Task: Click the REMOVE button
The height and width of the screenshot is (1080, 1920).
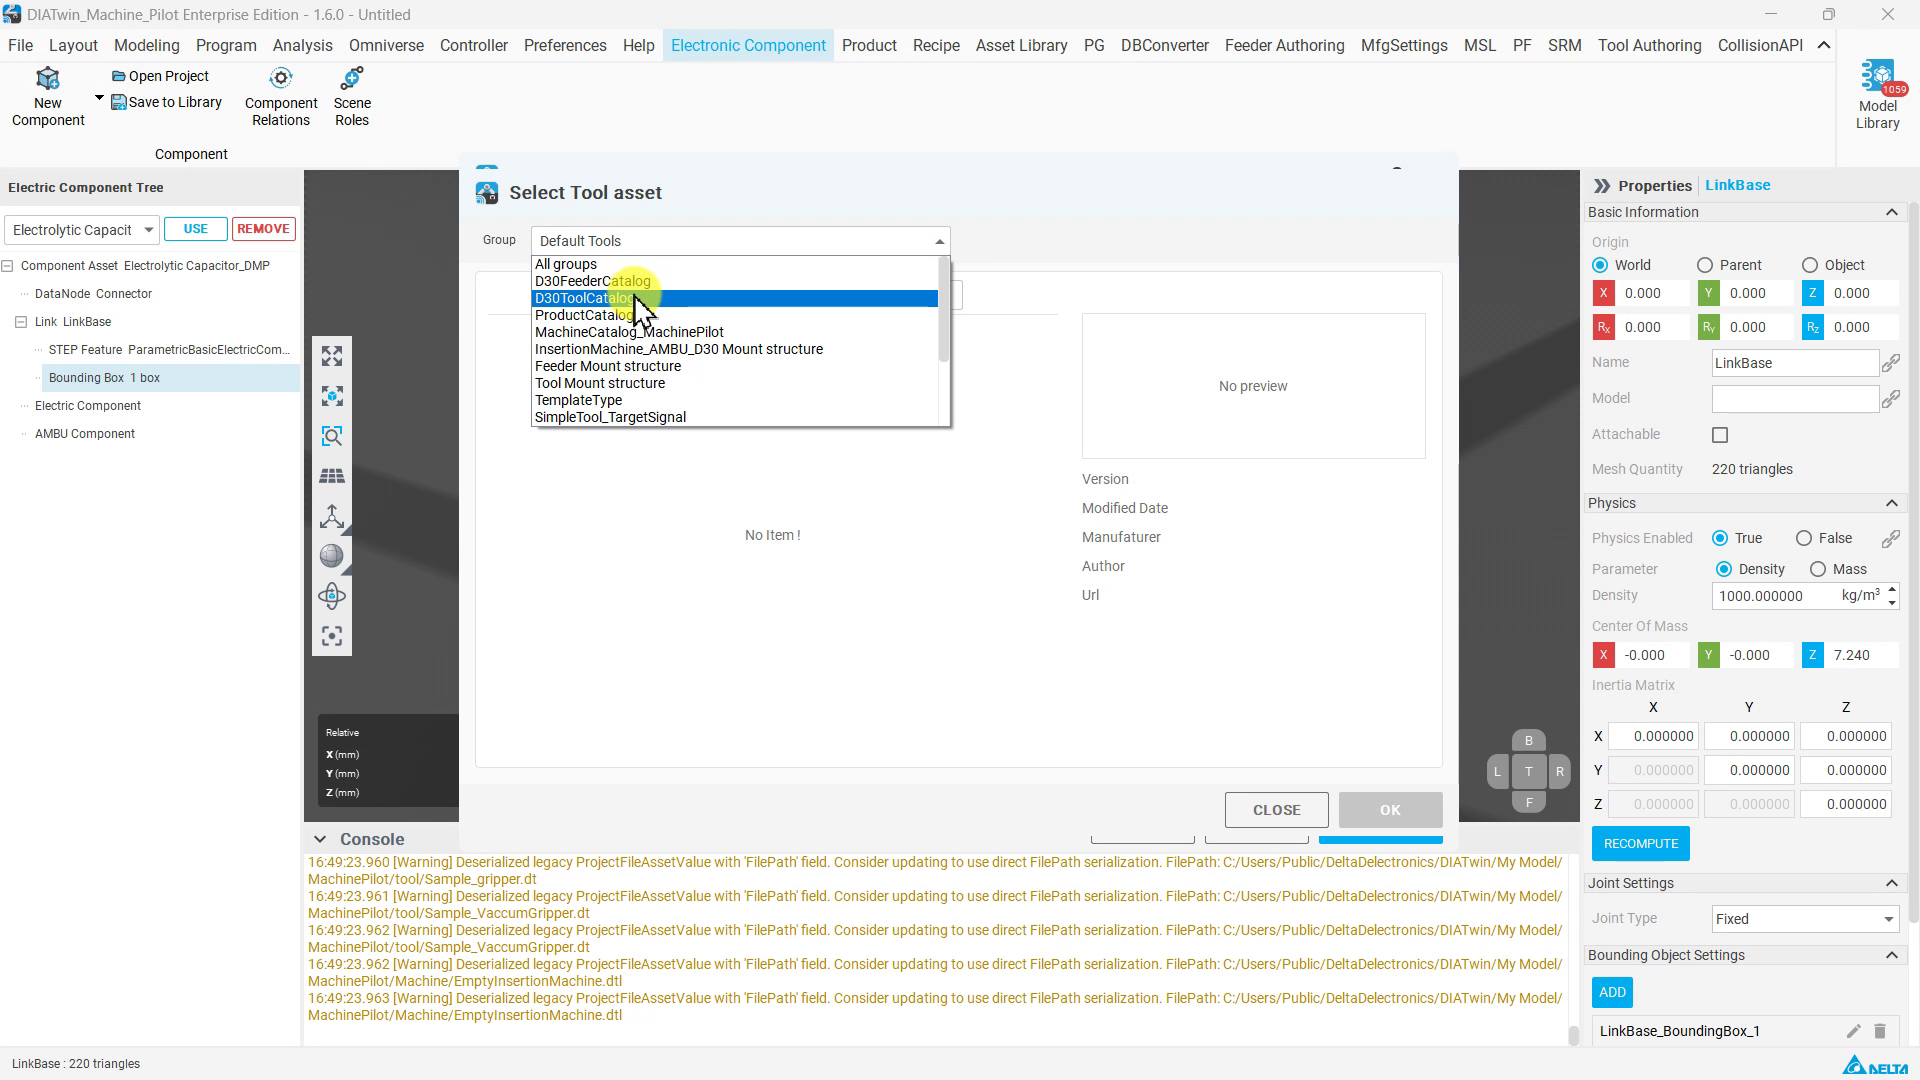Action: pos(264,229)
